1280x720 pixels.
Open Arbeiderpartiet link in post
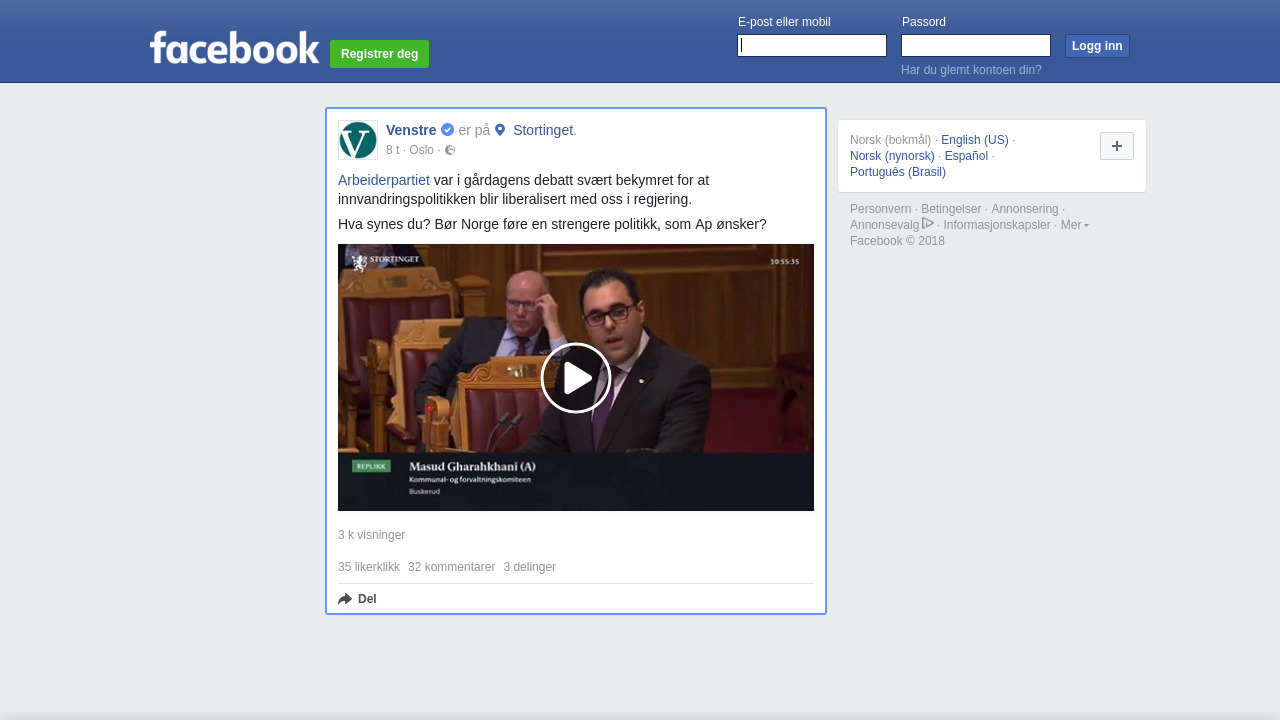coord(384,180)
